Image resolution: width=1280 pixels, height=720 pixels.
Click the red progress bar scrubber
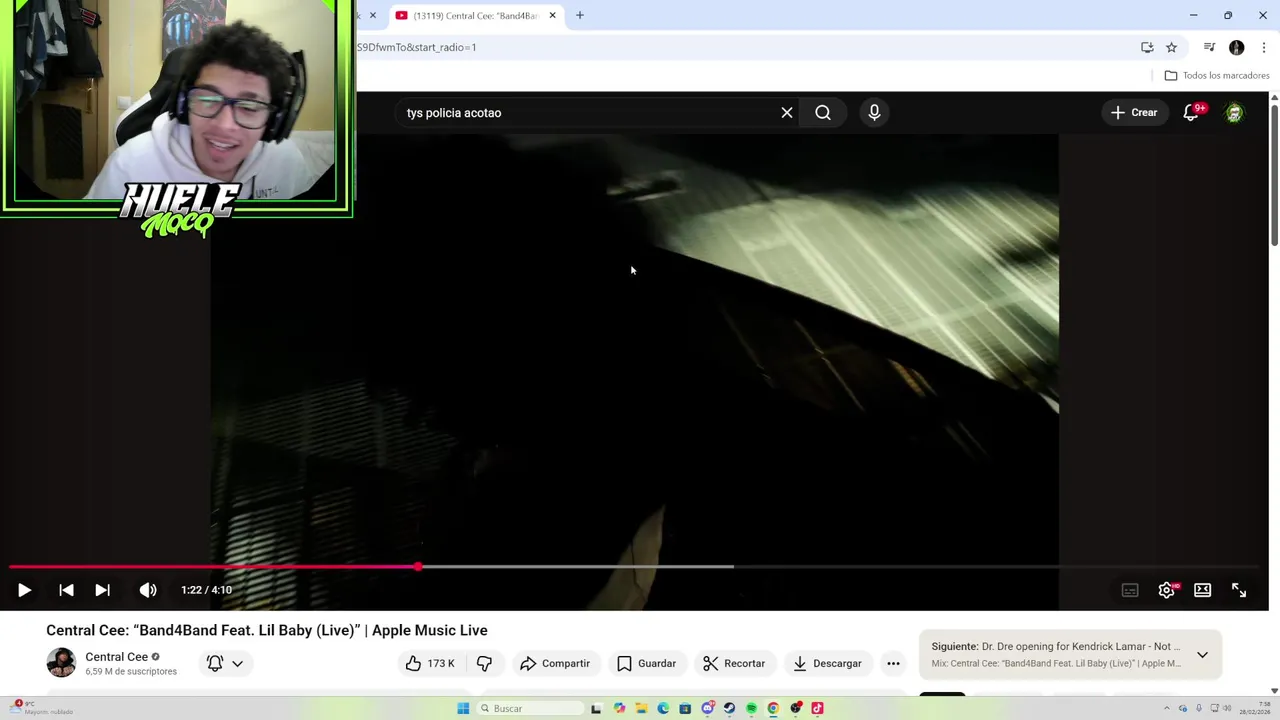pos(418,567)
